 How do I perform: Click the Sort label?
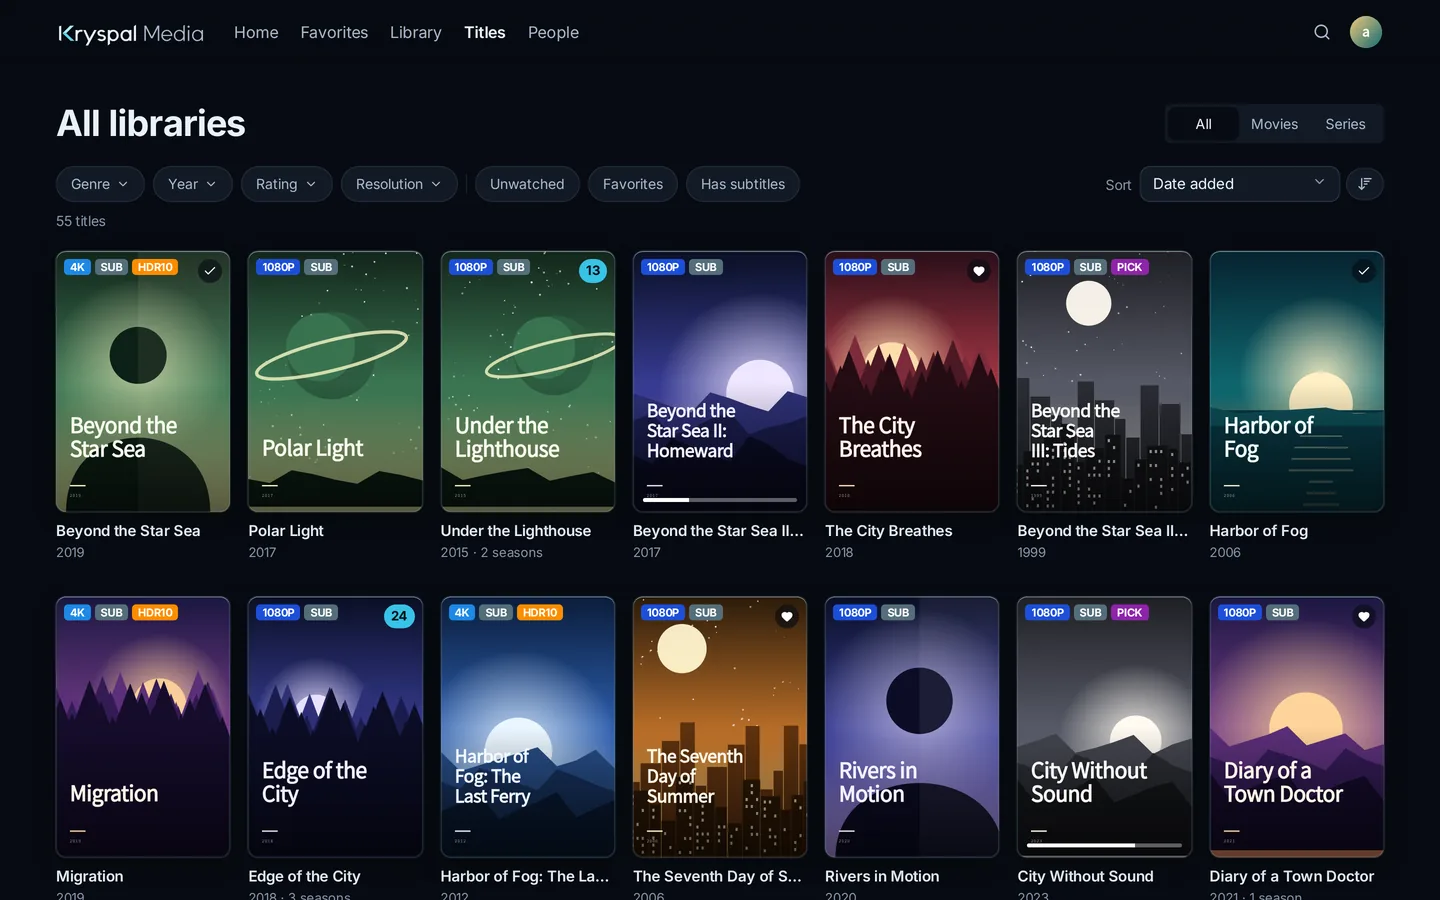[1118, 185]
